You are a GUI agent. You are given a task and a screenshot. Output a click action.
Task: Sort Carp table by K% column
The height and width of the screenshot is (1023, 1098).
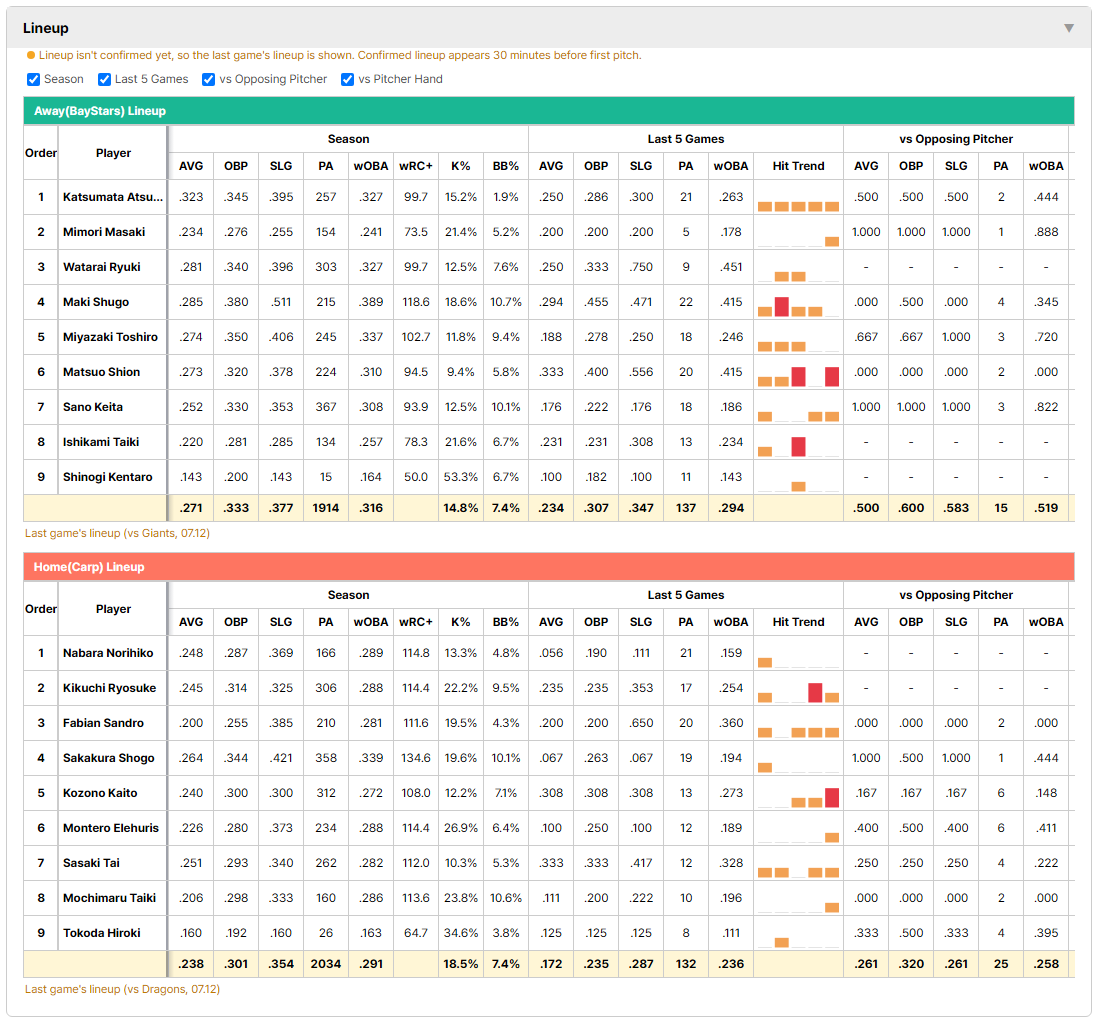pos(461,622)
